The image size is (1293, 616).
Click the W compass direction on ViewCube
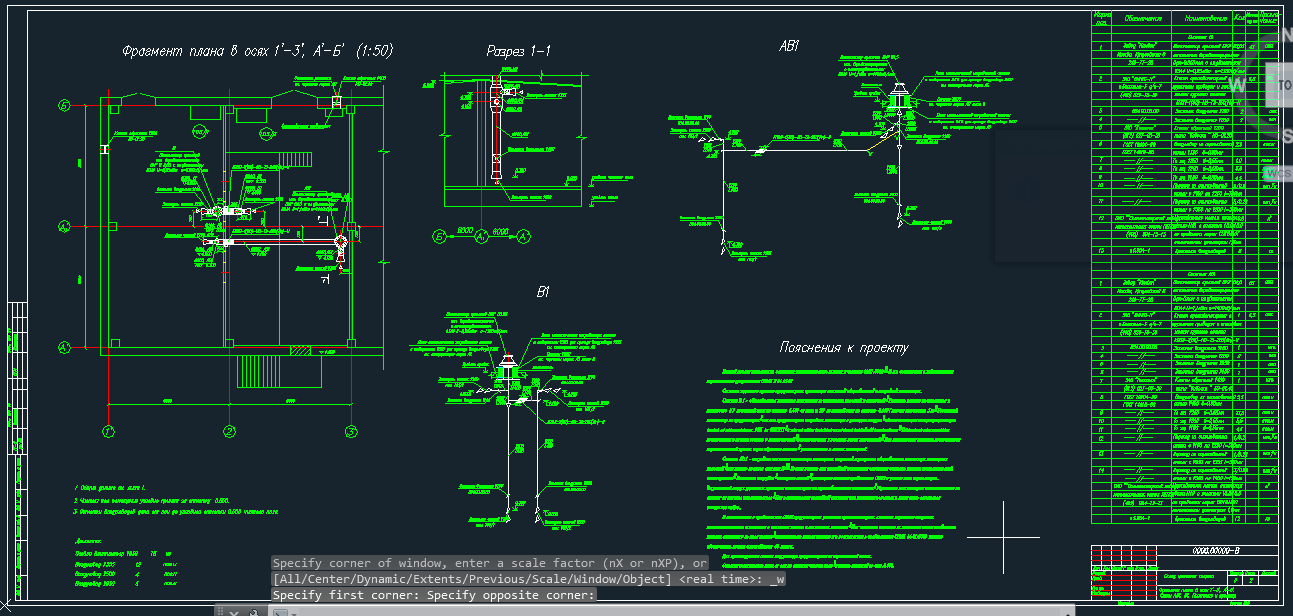point(1238,86)
